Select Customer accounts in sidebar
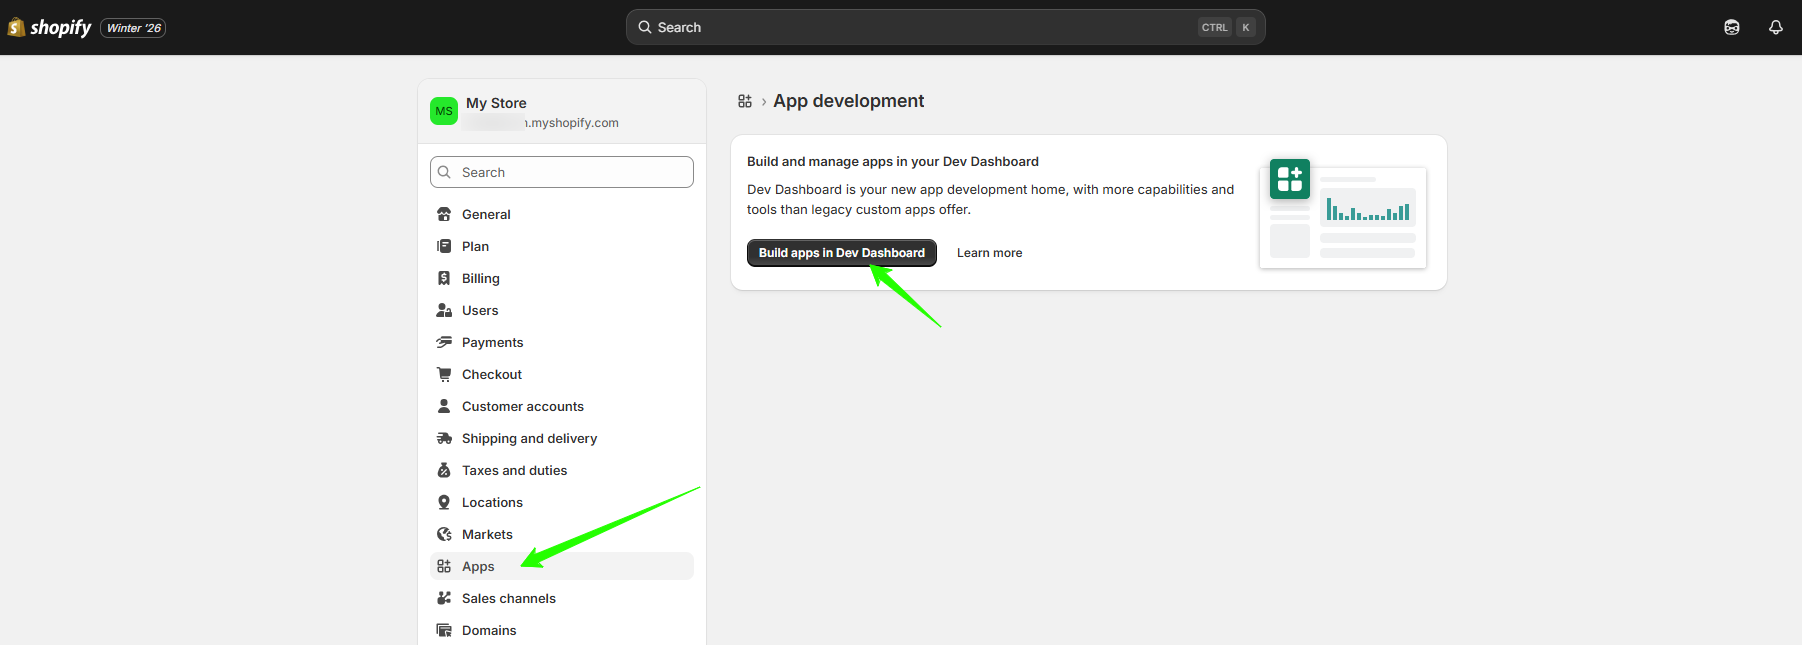 coord(522,406)
